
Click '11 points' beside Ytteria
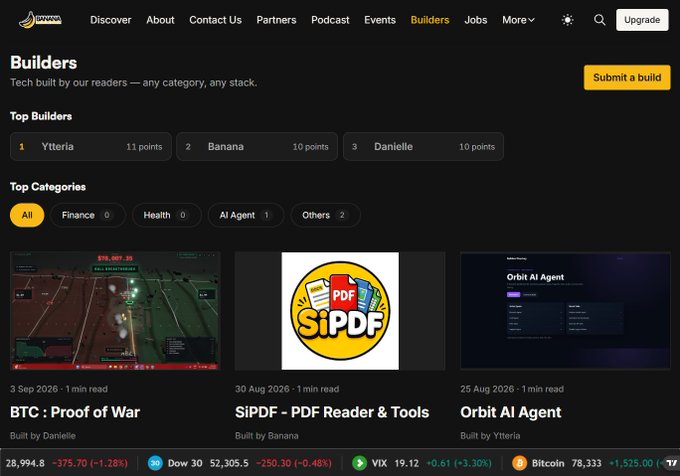point(144,147)
